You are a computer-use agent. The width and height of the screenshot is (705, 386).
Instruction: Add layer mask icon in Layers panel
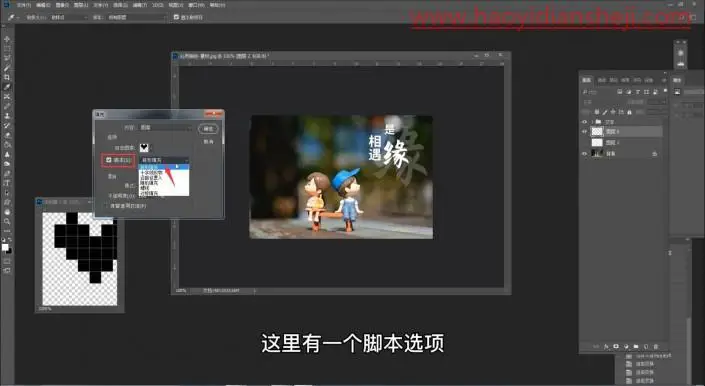point(616,346)
